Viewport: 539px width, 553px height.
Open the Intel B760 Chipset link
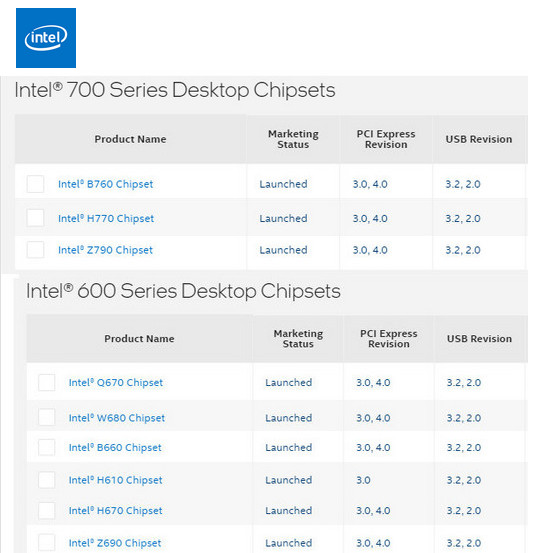[x=105, y=184]
